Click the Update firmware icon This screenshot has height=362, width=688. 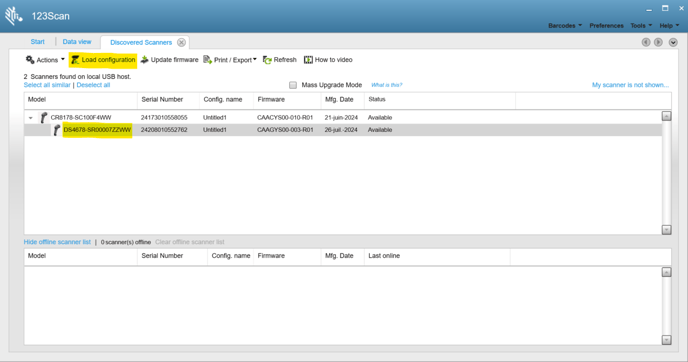(x=144, y=60)
